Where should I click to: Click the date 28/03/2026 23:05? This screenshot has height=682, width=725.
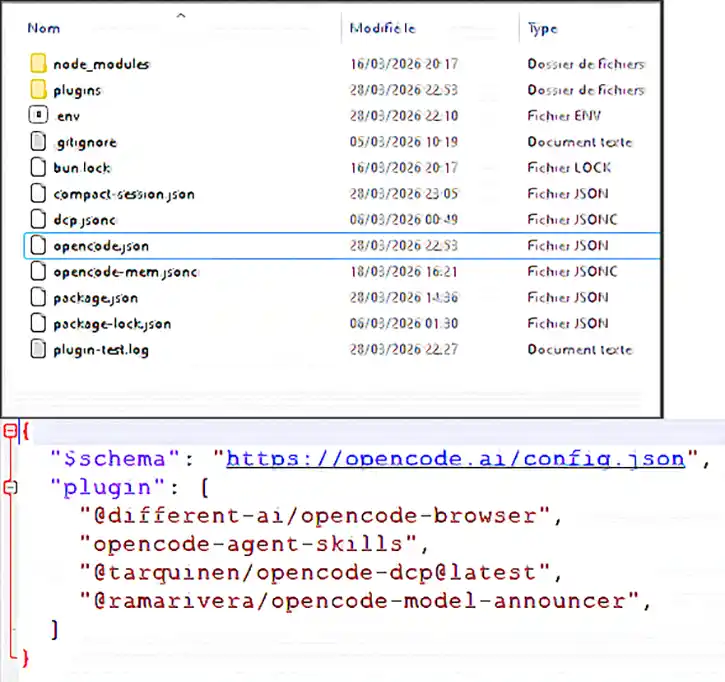[404, 194]
